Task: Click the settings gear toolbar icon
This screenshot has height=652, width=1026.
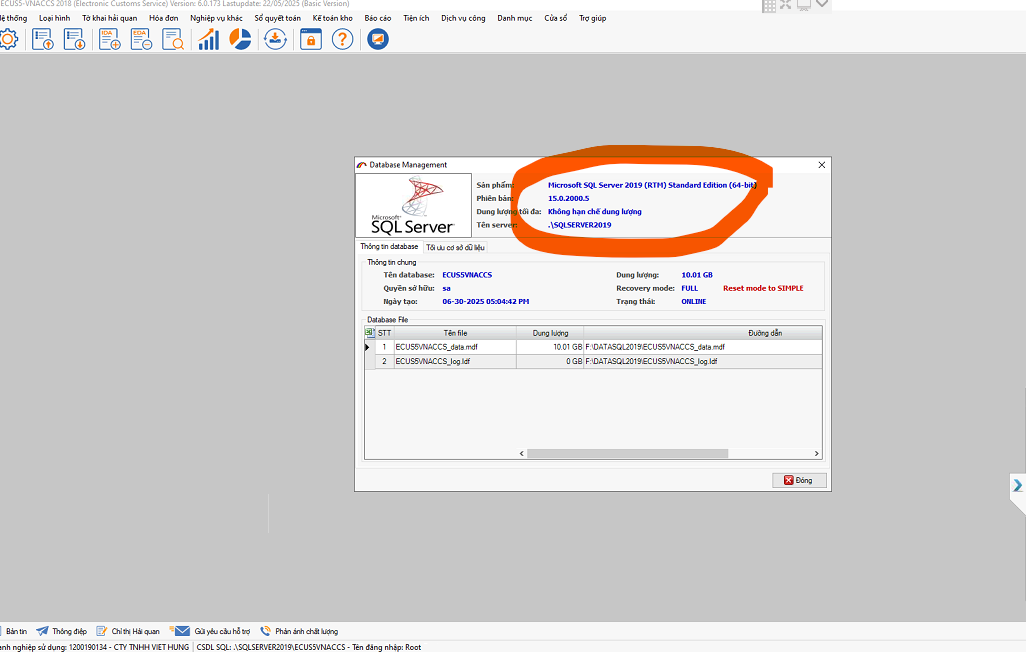Action: (x=8, y=39)
